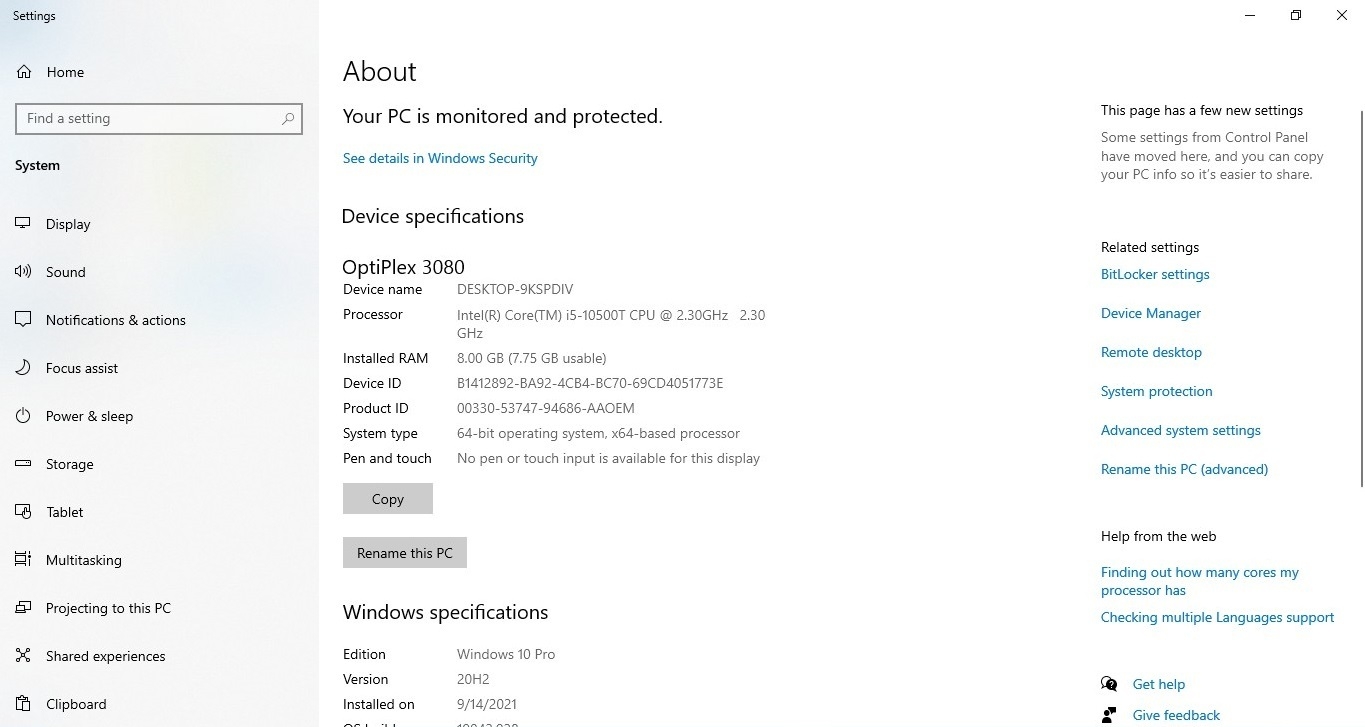
Task: Launch Device Manager from related settings
Action: 1150,313
